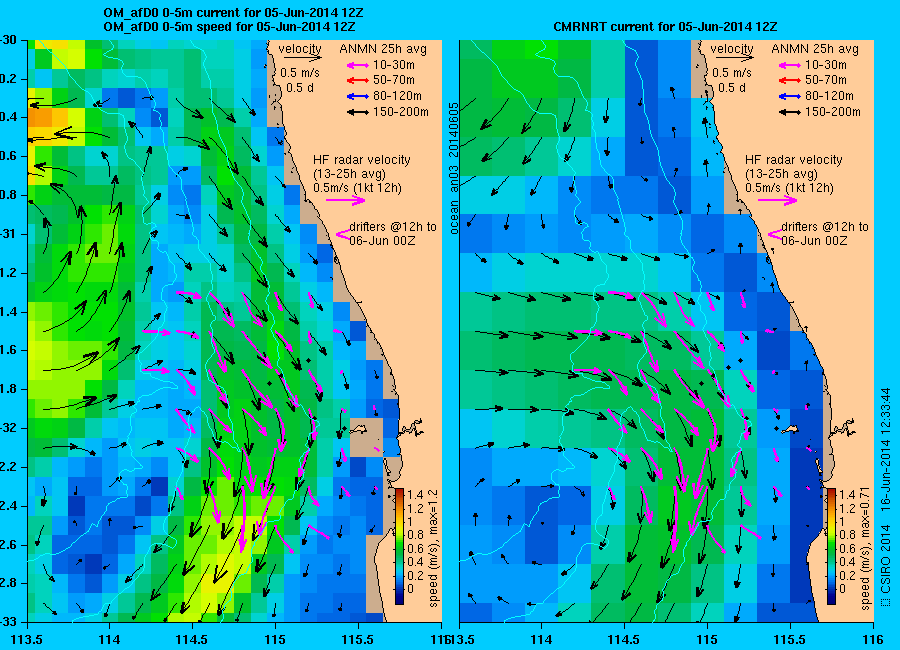Click red 50-70m legend arrow in left map
Image resolution: width=900 pixels, height=650 pixels.
tap(357, 80)
